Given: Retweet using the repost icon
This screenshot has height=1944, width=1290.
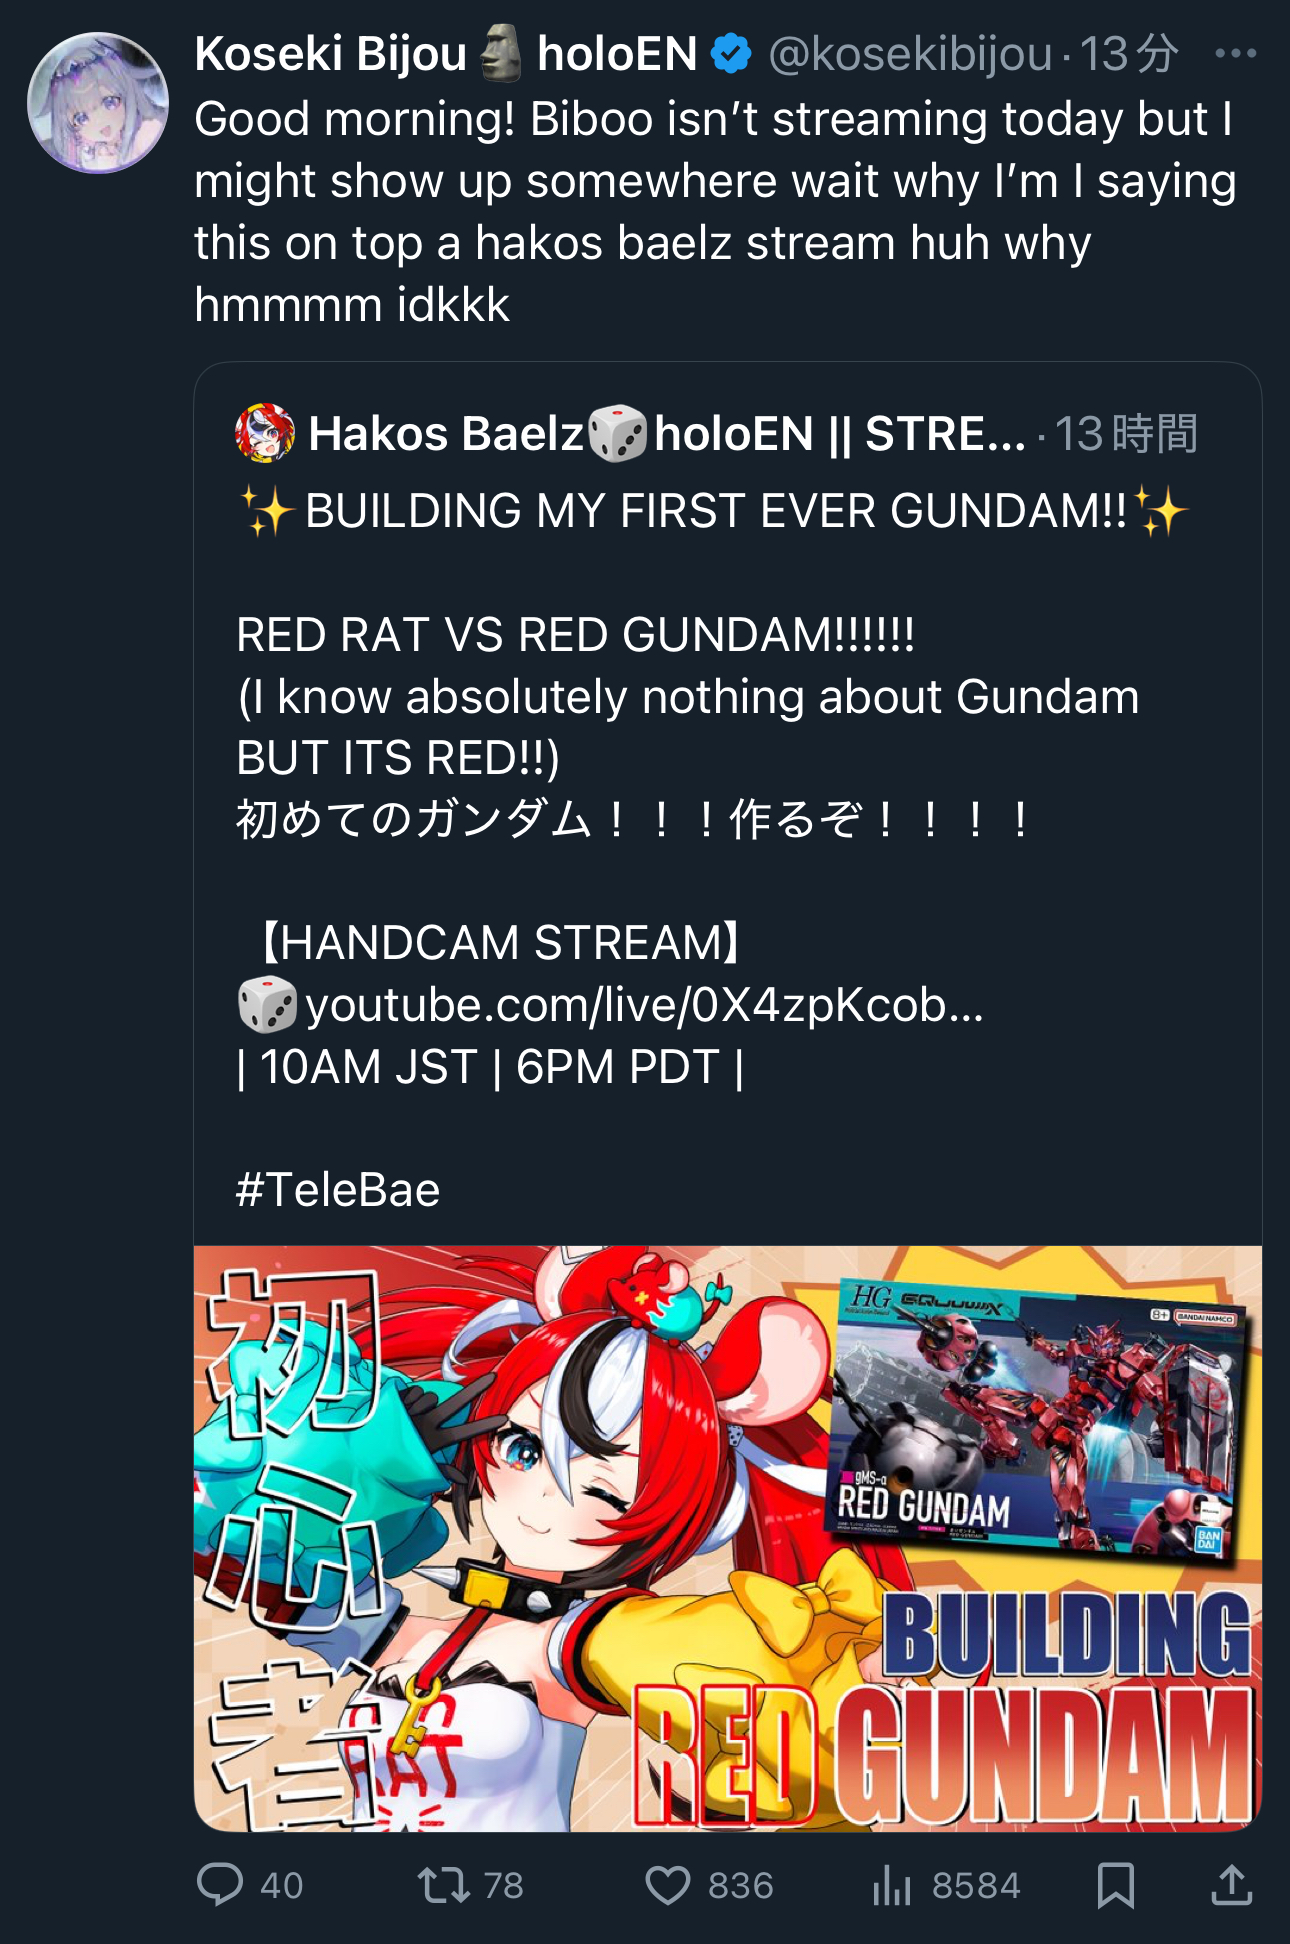Looking at the screenshot, I should pyautogui.click(x=443, y=1885).
